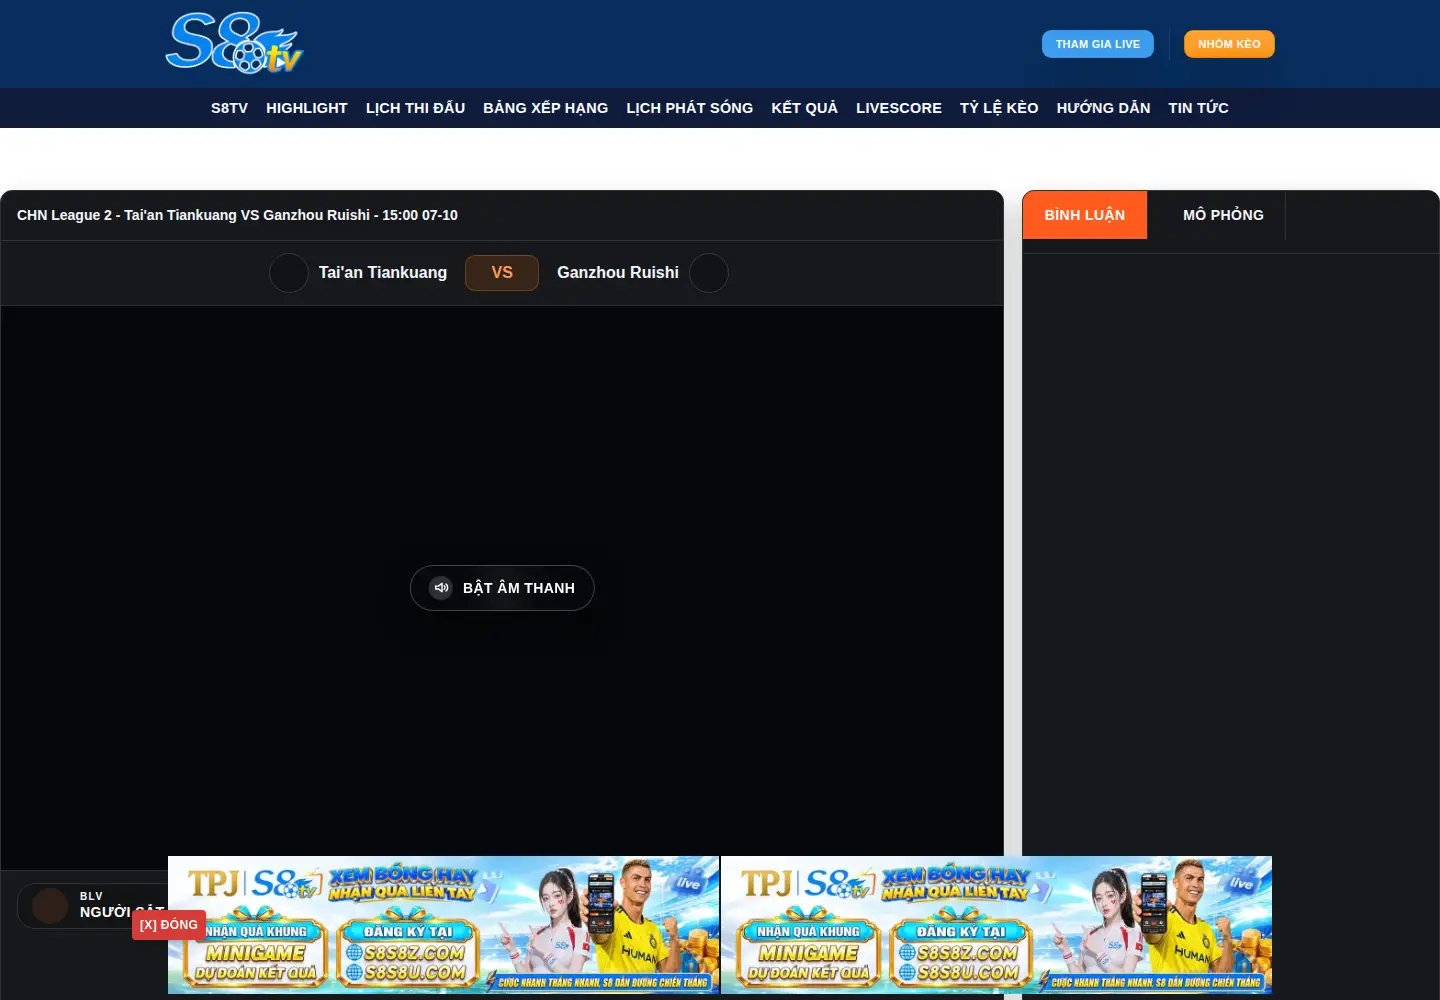1440x1000 pixels.
Task: Unmute via Bật Âm Thanh button
Action: pyautogui.click(x=502, y=588)
